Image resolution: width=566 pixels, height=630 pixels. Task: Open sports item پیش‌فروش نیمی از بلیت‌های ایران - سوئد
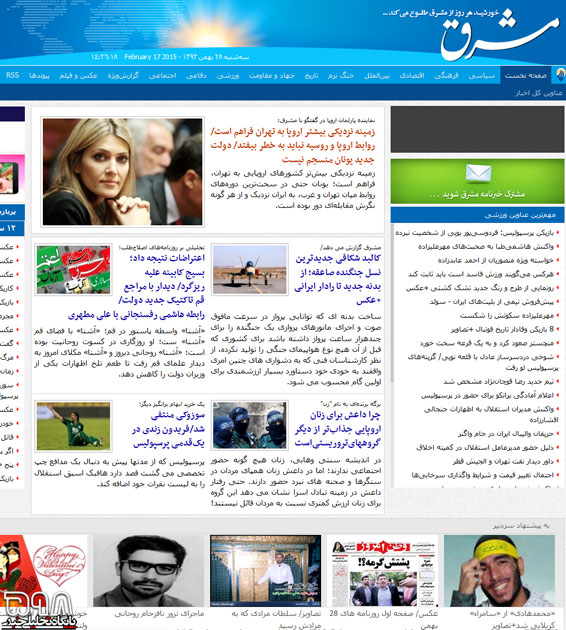[x=491, y=301]
